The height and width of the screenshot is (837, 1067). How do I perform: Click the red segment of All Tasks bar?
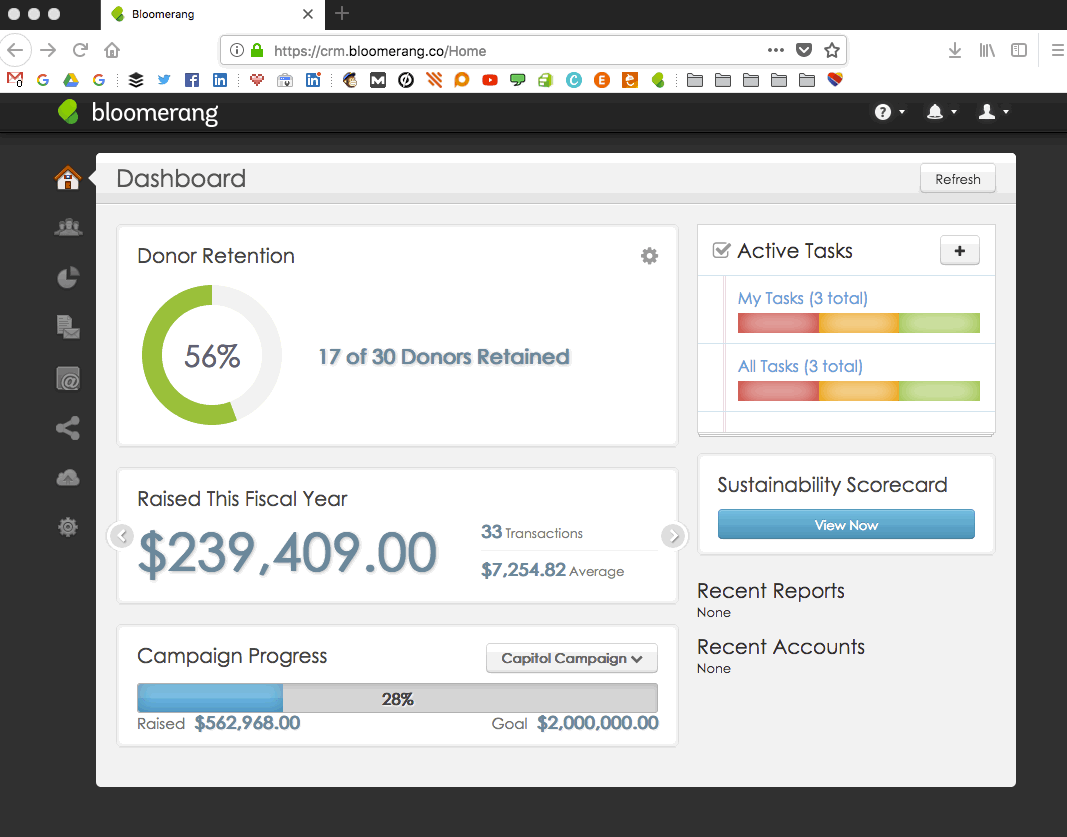tap(778, 391)
